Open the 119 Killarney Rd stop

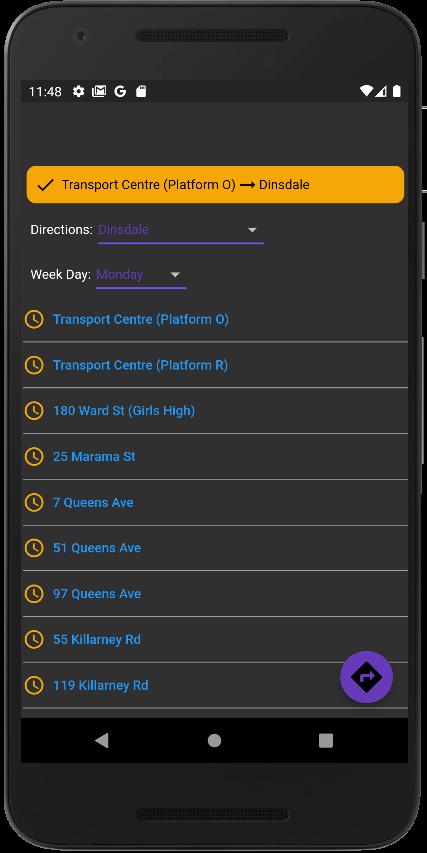pos(215,685)
